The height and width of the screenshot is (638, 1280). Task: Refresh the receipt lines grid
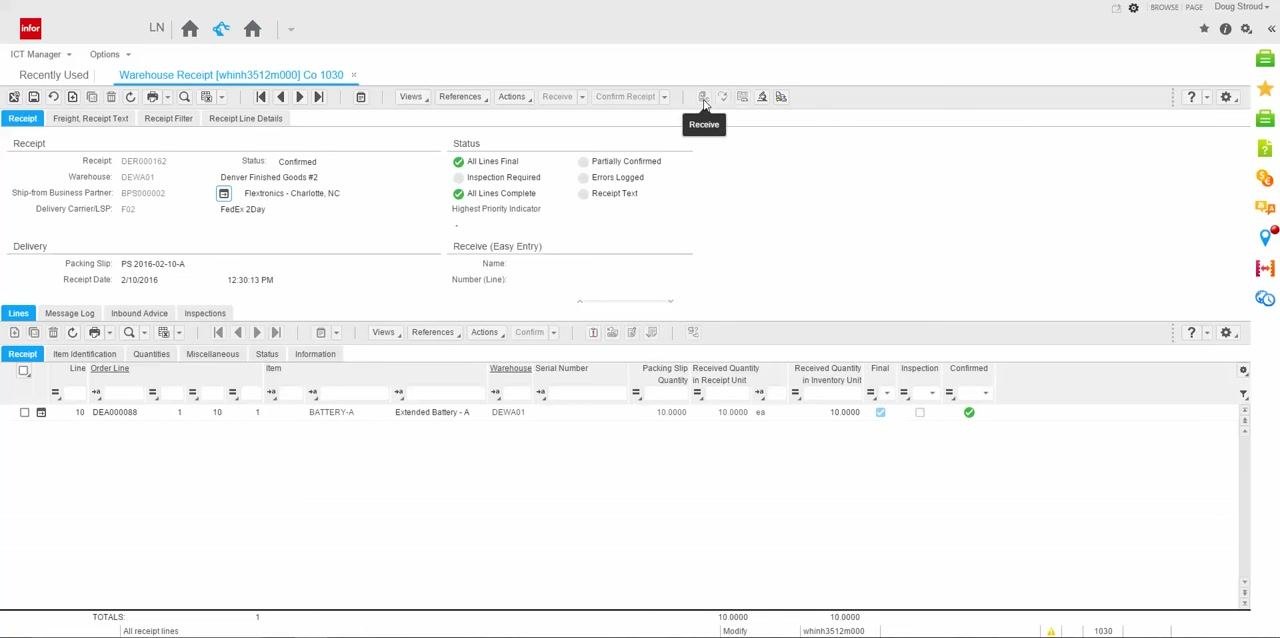72,332
